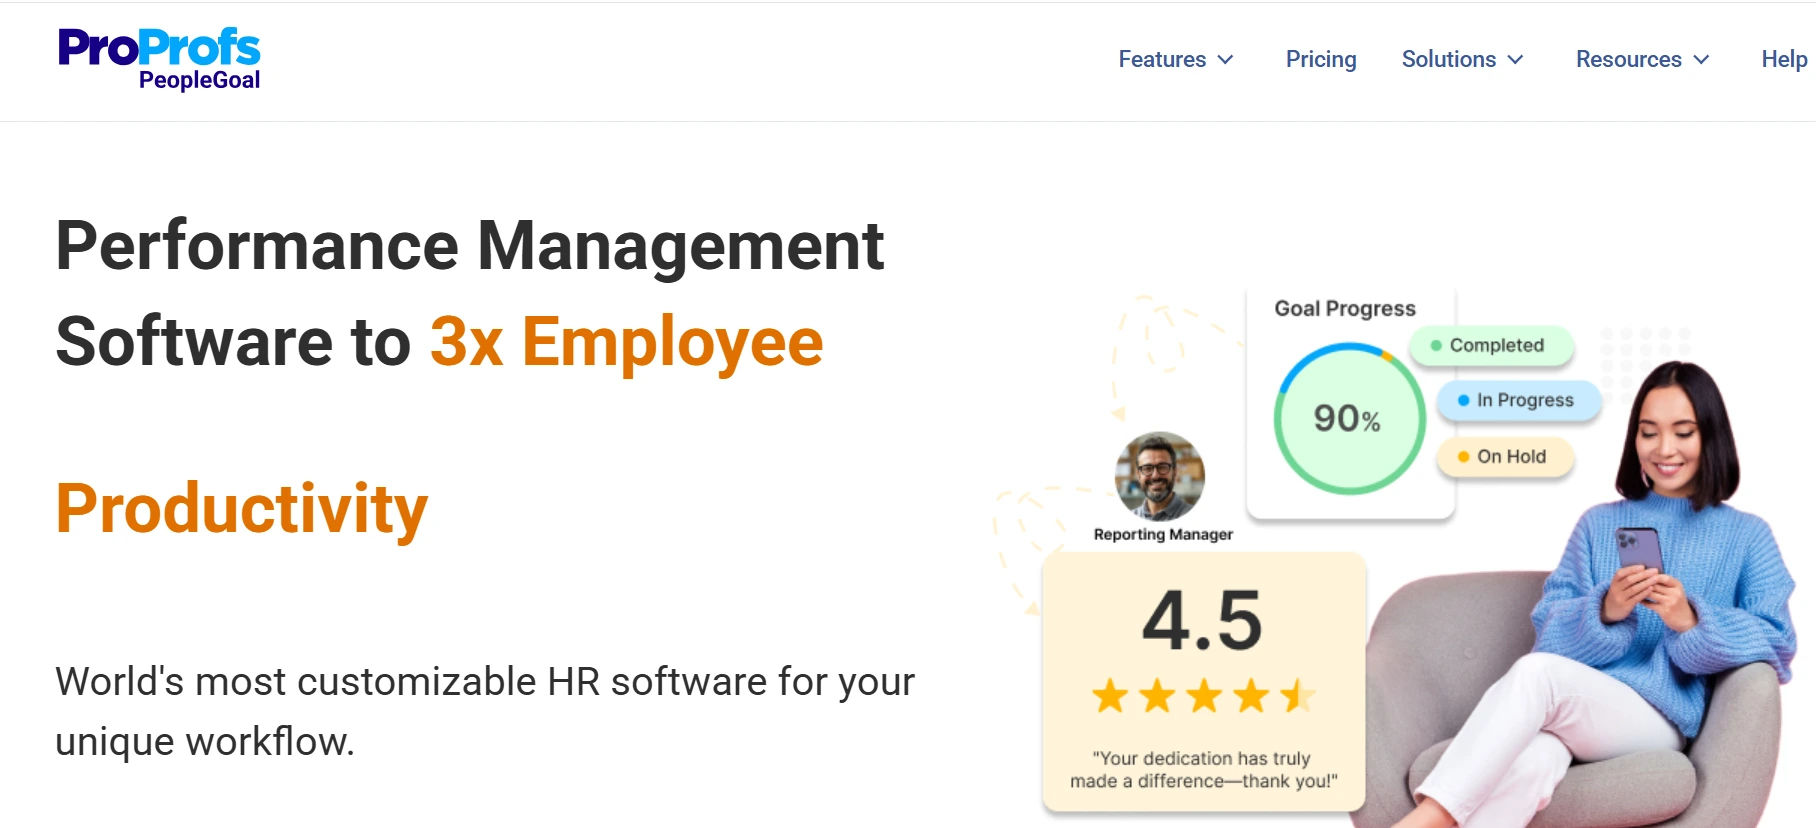Open the Solutions menu label

[x=1448, y=60]
